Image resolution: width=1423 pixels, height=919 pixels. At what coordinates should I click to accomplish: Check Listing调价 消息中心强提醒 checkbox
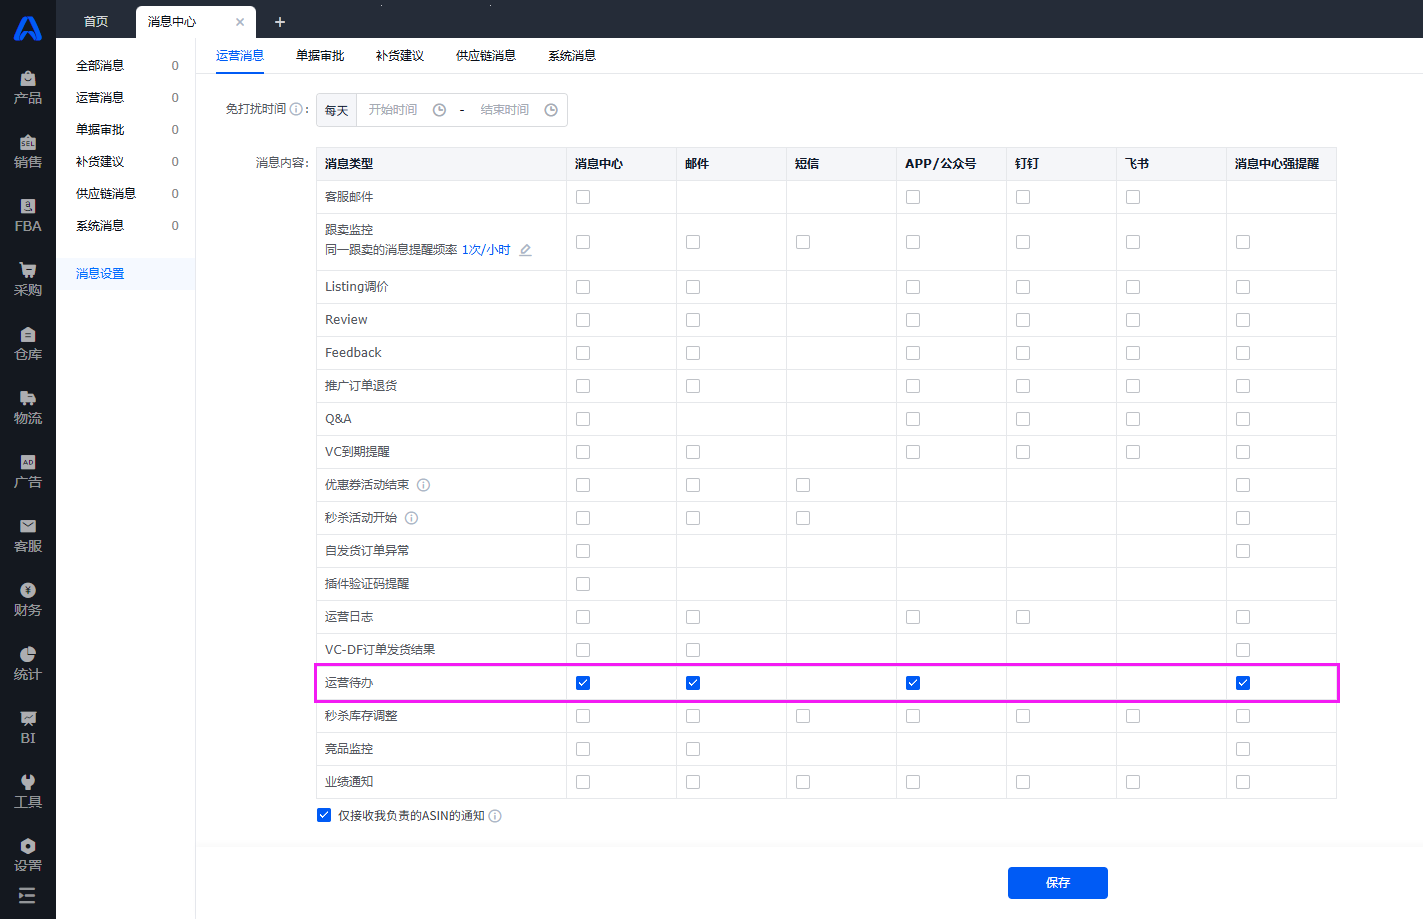tap(1243, 287)
